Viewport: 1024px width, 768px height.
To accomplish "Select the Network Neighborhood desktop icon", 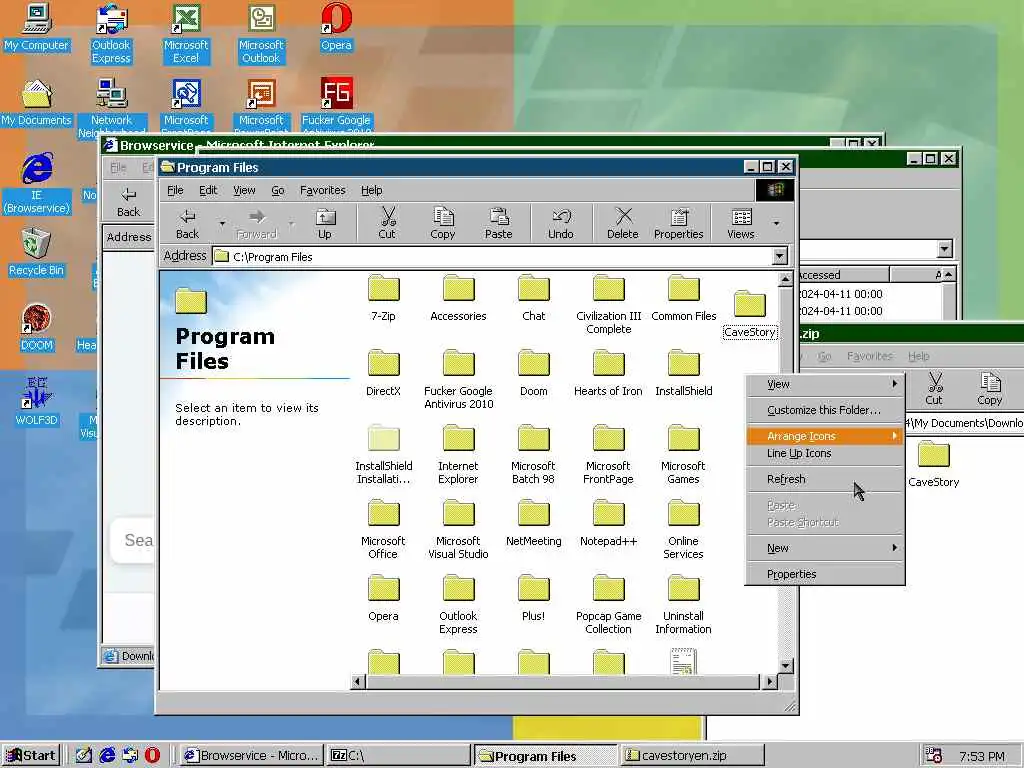I will coord(111,108).
